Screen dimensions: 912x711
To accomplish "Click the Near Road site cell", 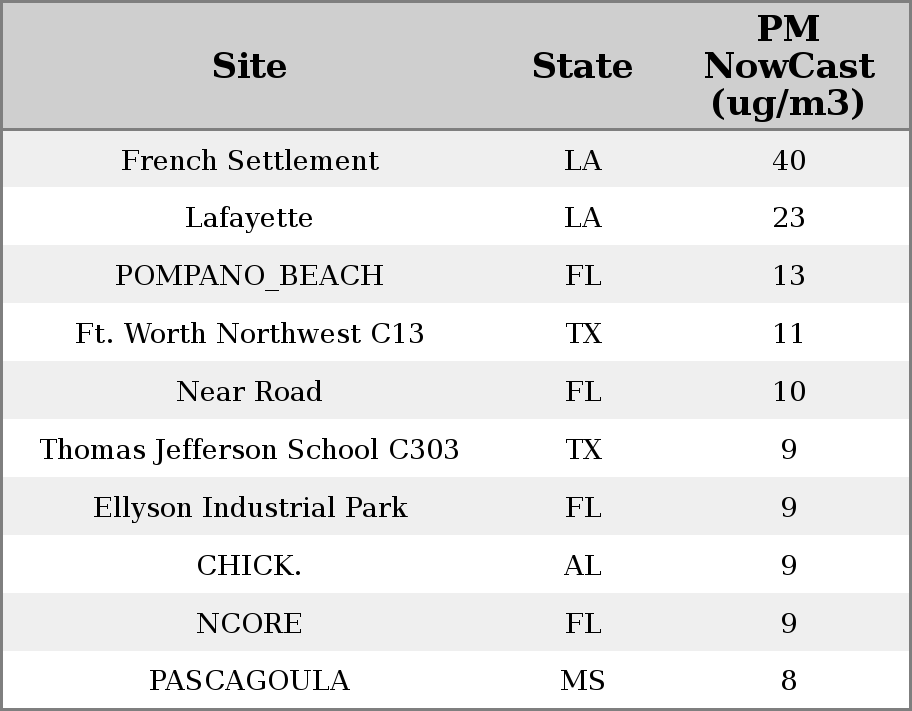I will tap(249, 392).
